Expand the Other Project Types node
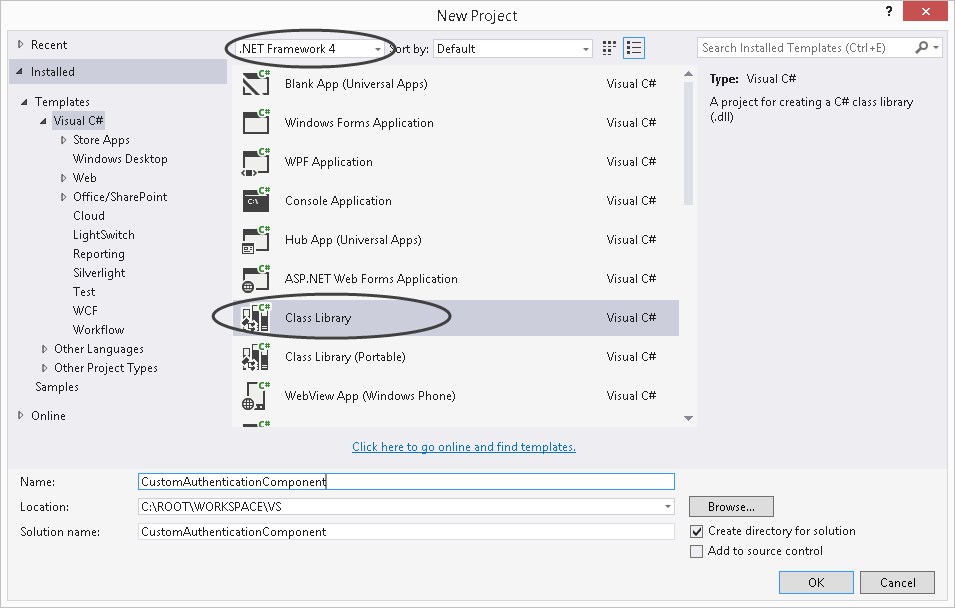Screen dimensions: 955x608 click(44, 368)
